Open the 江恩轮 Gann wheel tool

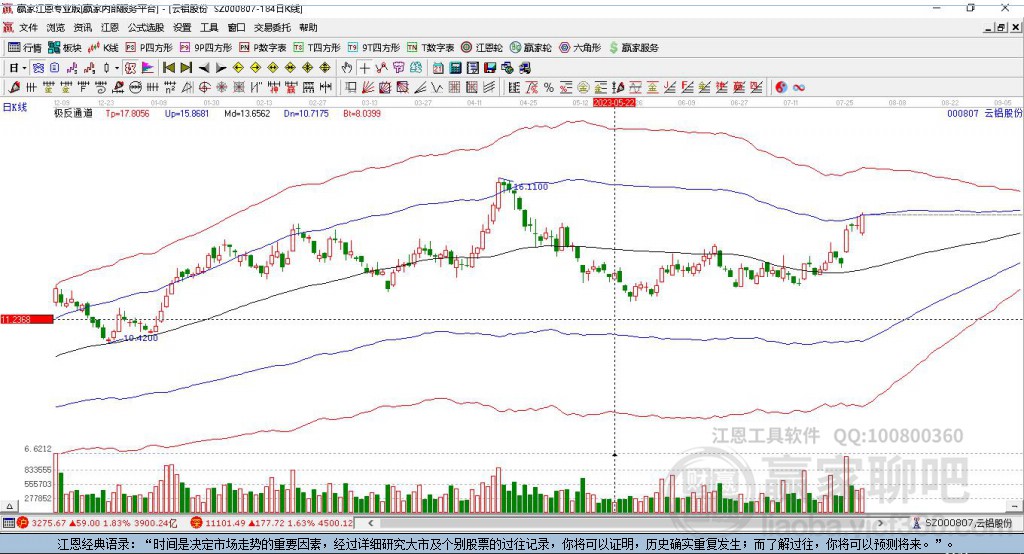(482, 48)
